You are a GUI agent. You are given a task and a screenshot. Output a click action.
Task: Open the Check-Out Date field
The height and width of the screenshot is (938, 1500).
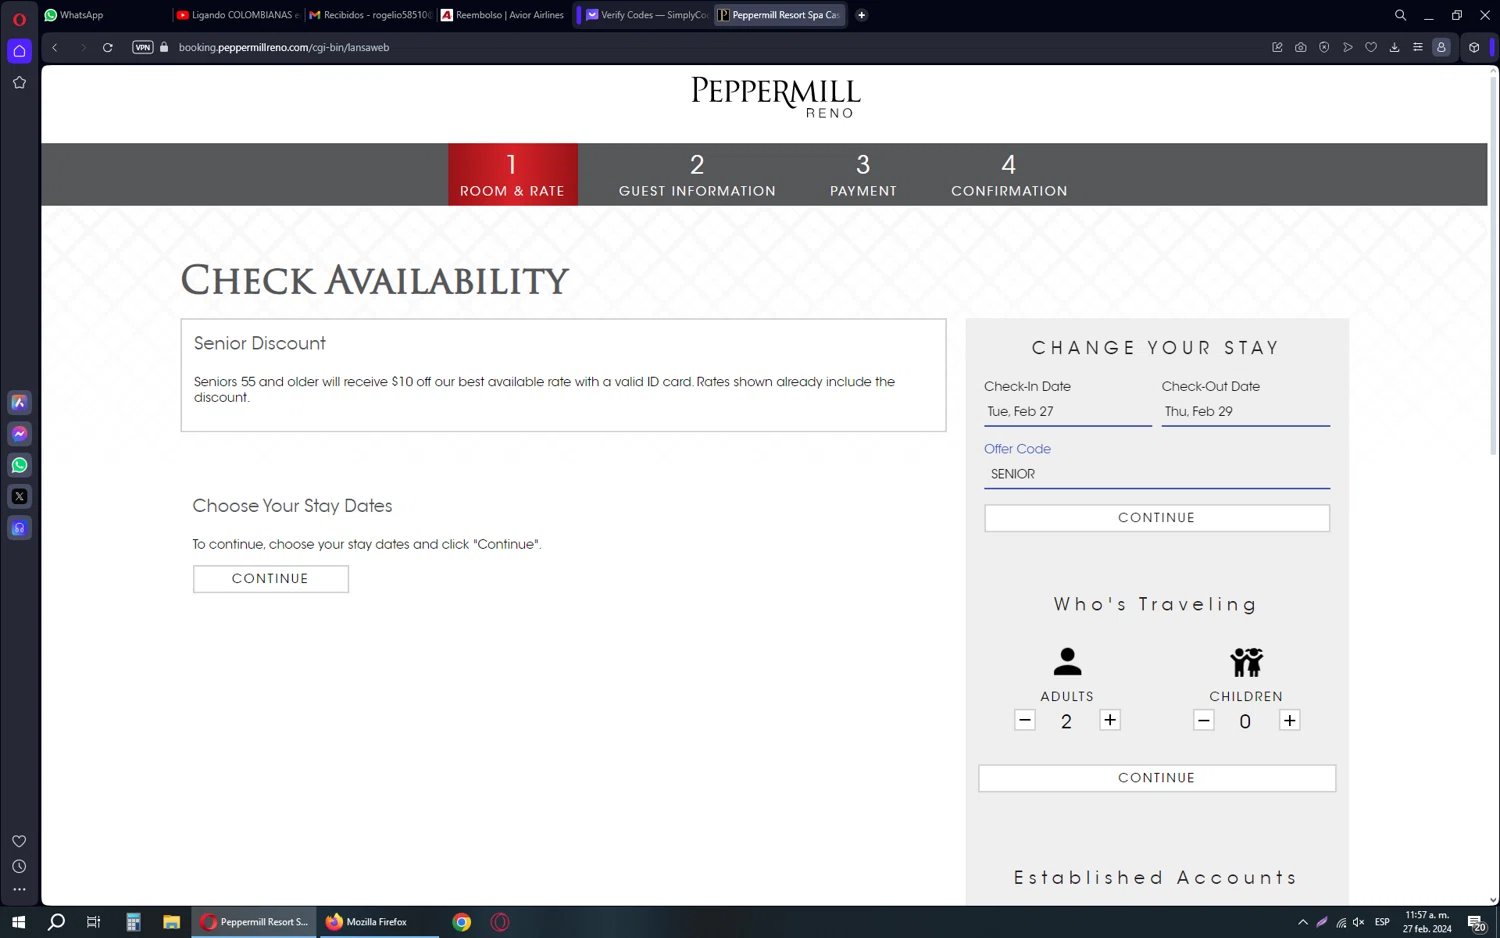1245,412
